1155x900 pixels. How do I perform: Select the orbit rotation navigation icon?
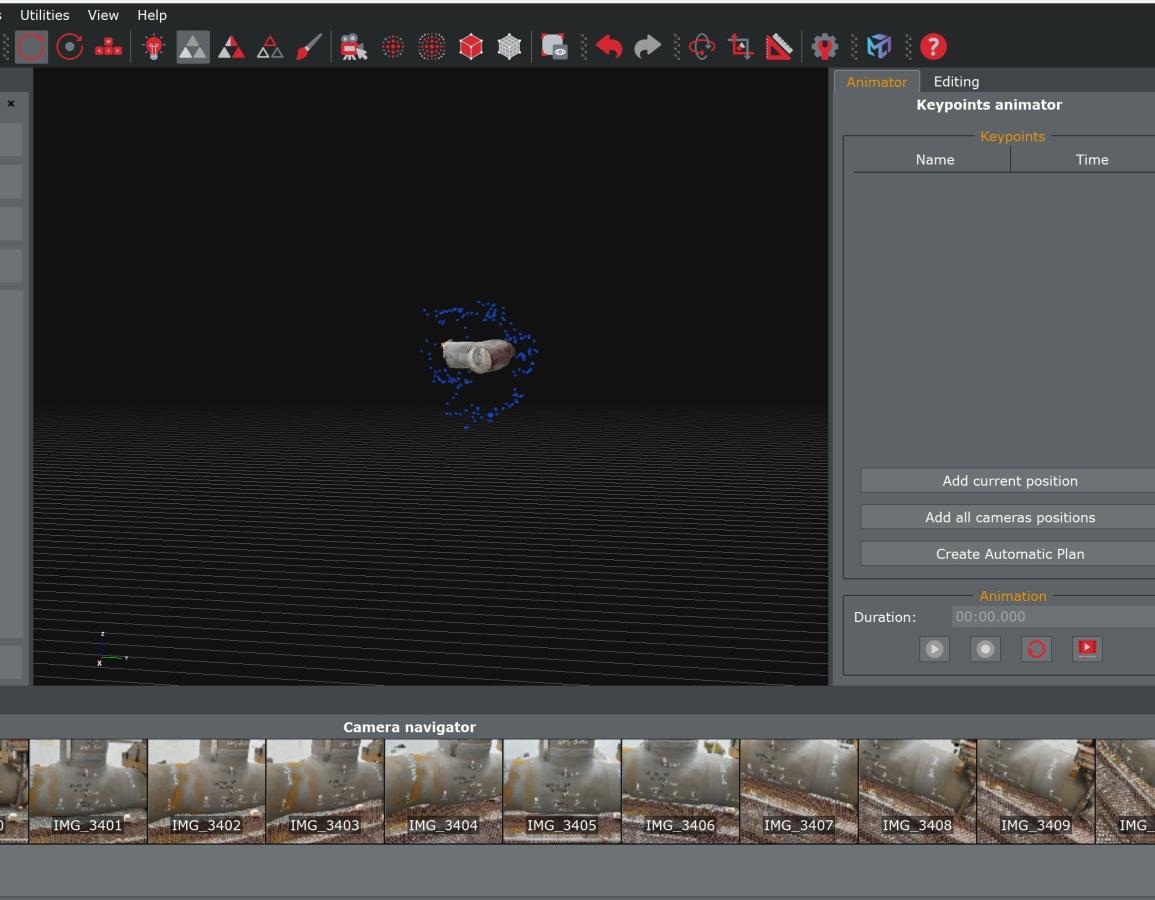(x=31, y=47)
